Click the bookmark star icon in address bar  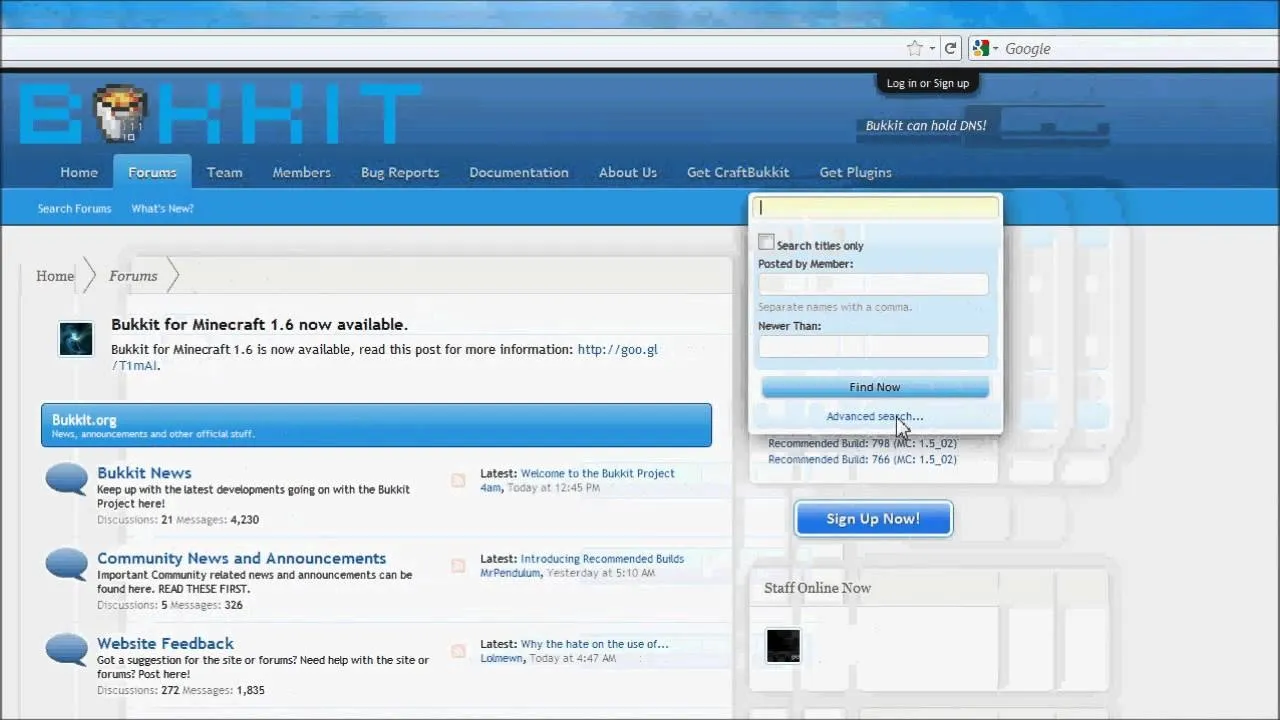pos(914,48)
